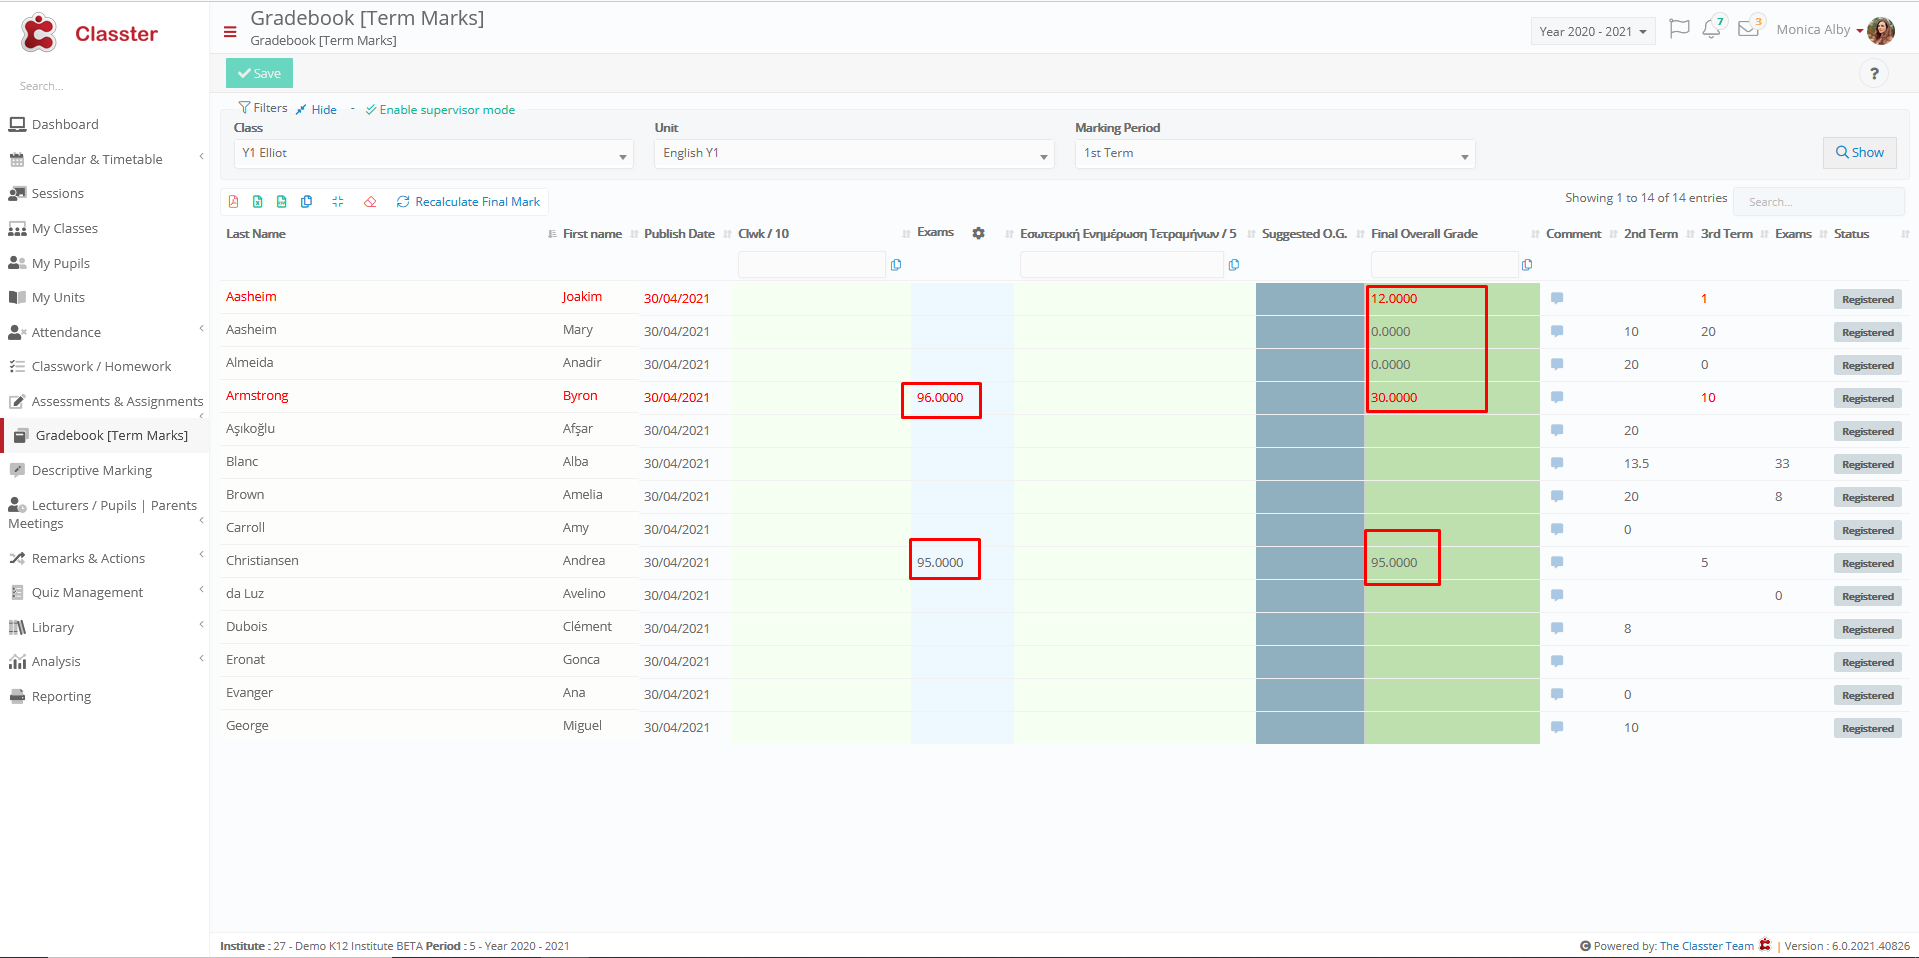
Task: Click Clwk / 10 header input box
Action: click(811, 264)
